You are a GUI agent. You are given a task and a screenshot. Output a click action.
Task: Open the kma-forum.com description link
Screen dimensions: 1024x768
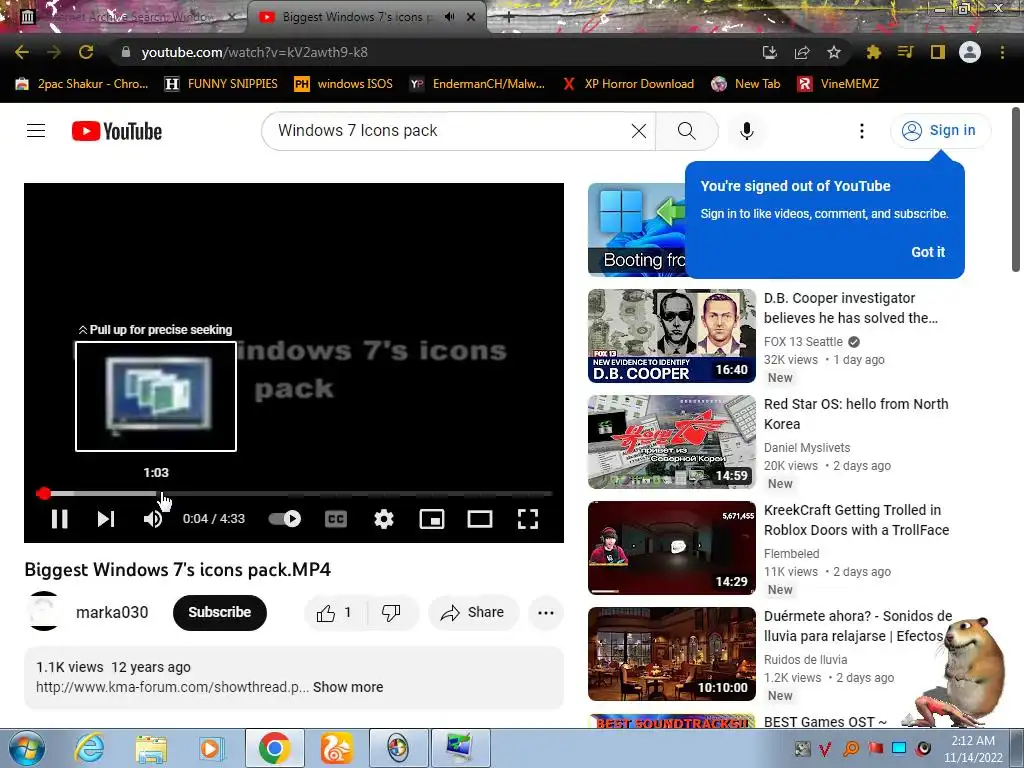click(x=172, y=687)
